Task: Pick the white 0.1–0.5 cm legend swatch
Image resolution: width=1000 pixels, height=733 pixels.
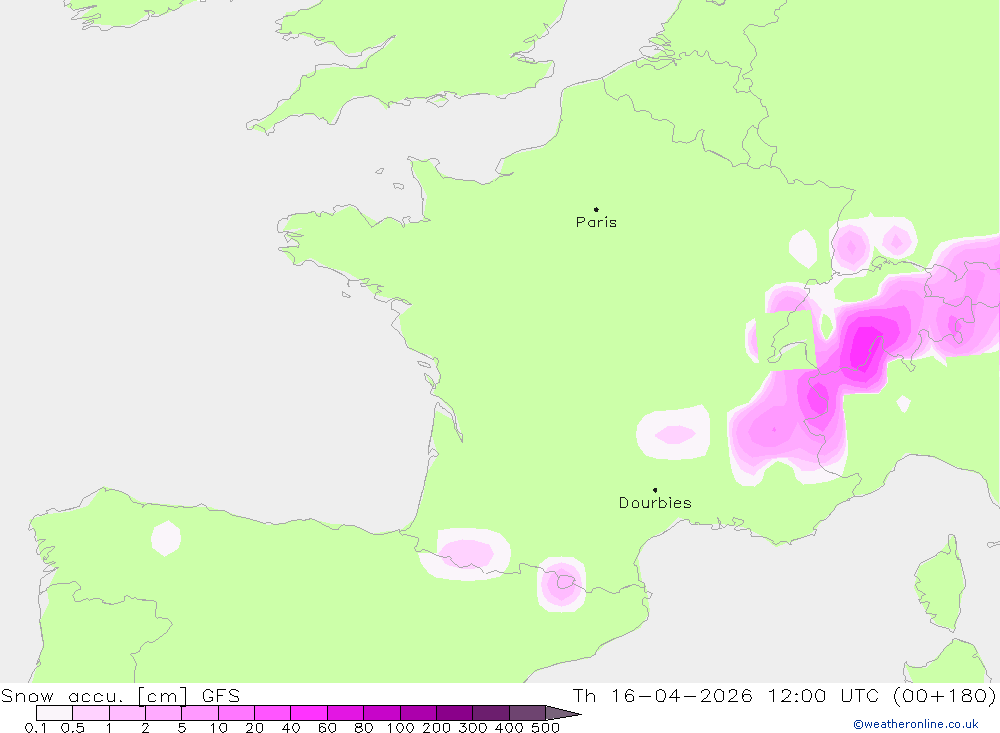Action: [54, 713]
